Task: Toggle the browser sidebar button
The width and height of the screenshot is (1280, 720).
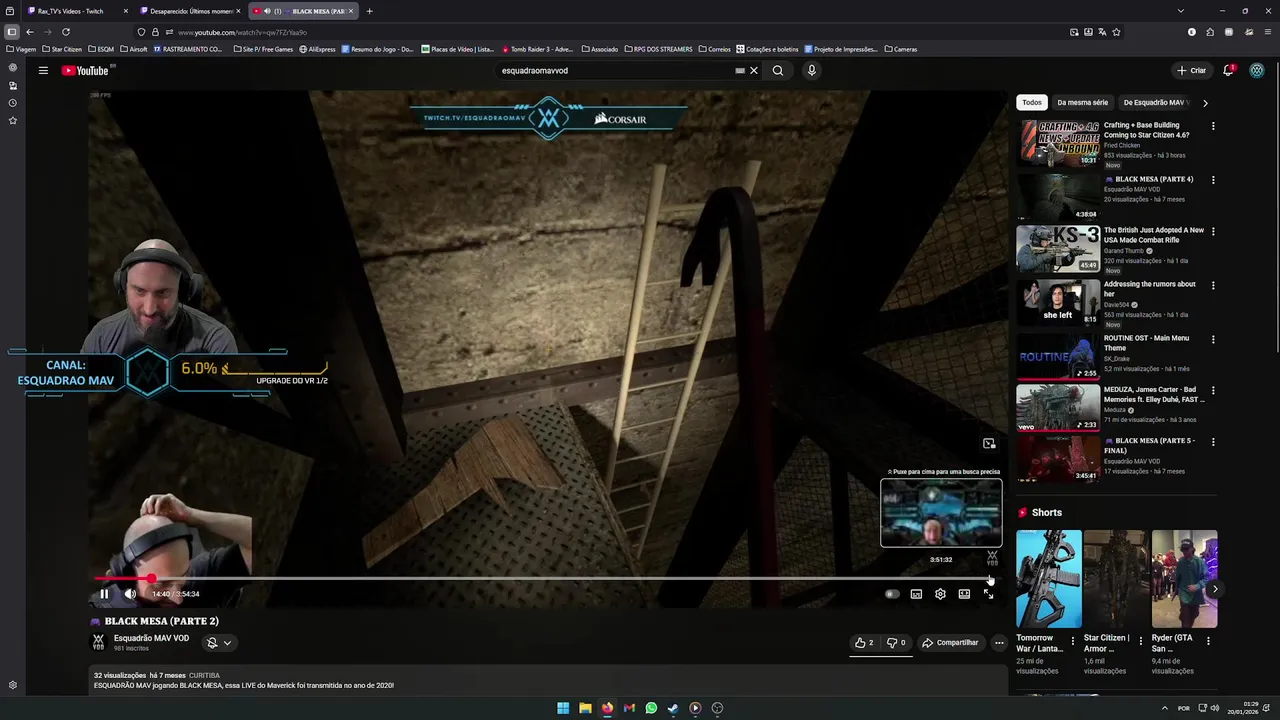Action: (x=11, y=32)
